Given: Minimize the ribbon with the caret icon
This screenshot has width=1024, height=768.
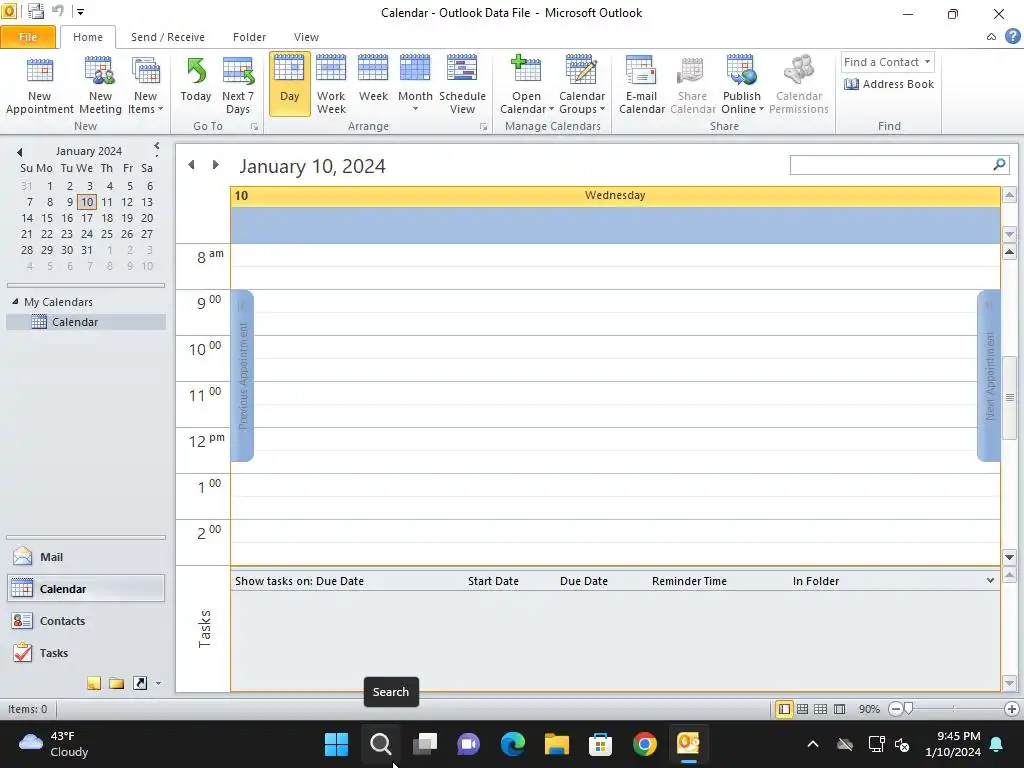Looking at the screenshot, I should click(991, 37).
